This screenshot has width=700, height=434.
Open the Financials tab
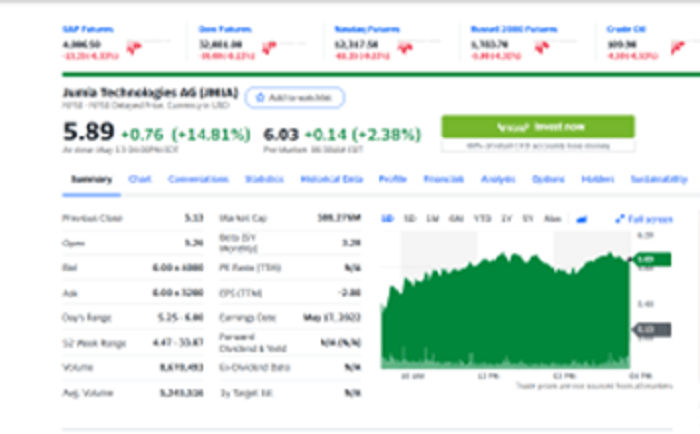444,179
